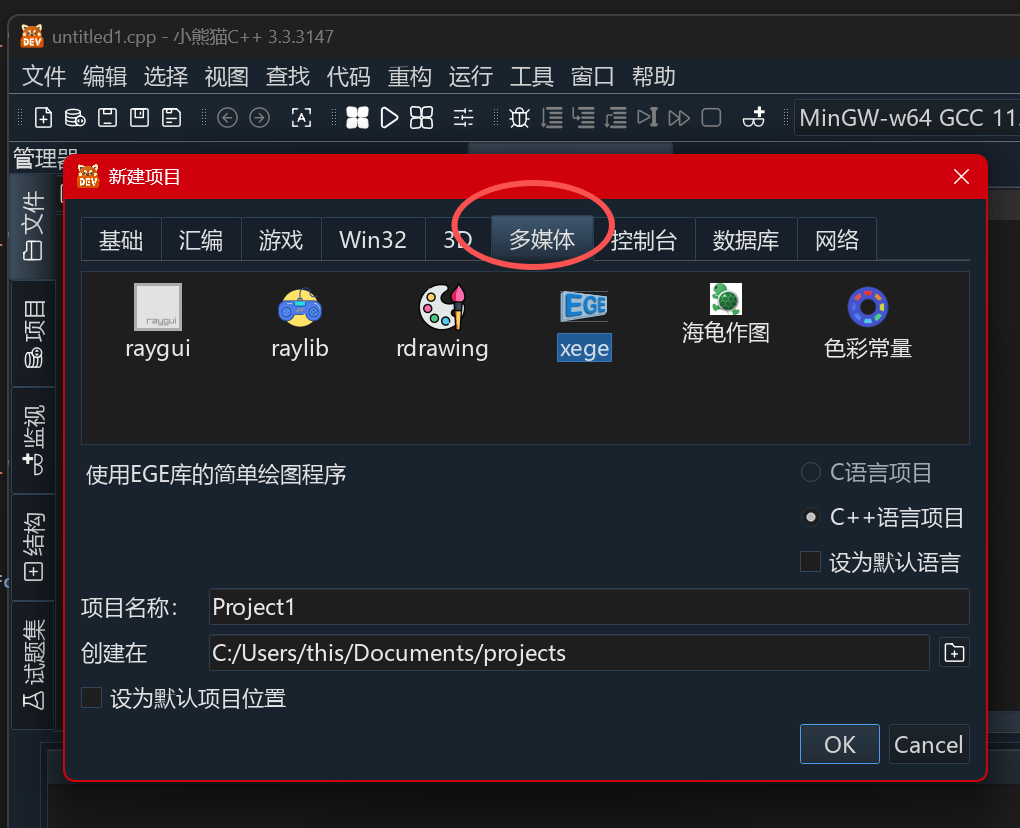
Task: Check the 设为默认项目位置 option
Action: [92, 698]
